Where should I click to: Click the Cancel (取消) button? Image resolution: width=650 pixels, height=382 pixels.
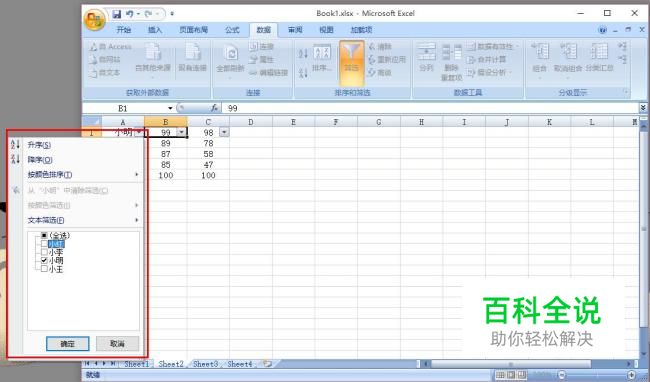(117, 343)
